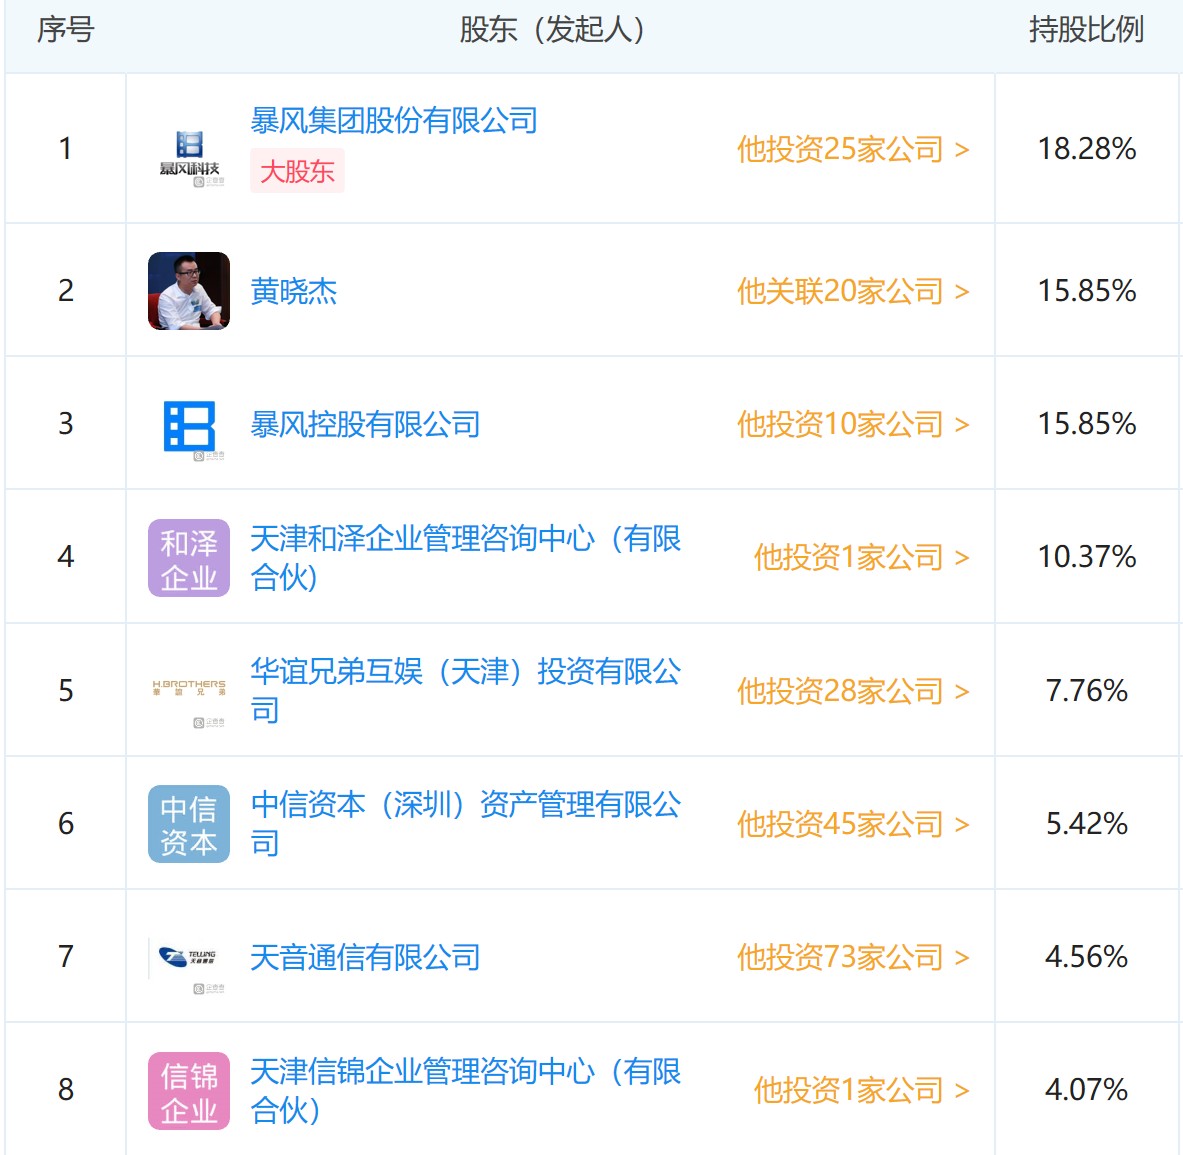Click the pink 信锦企业 logo icon
This screenshot has height=1155, width=1183.
[189, 1091]
